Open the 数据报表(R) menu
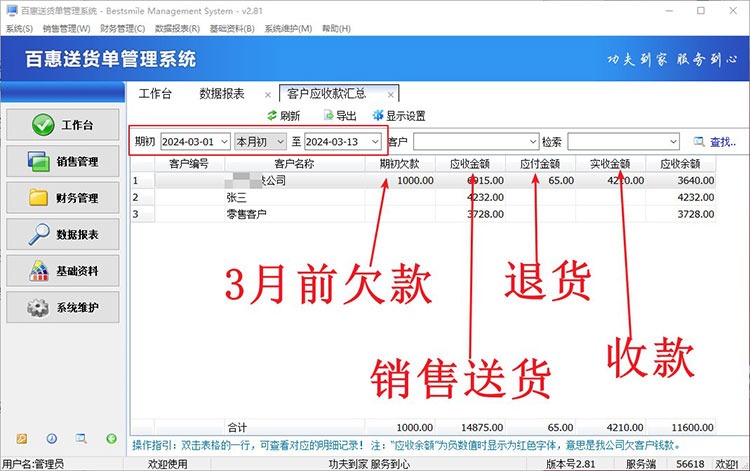Viewport: 750px width, 471px height. pyautogui.click(x=177, y=29)
